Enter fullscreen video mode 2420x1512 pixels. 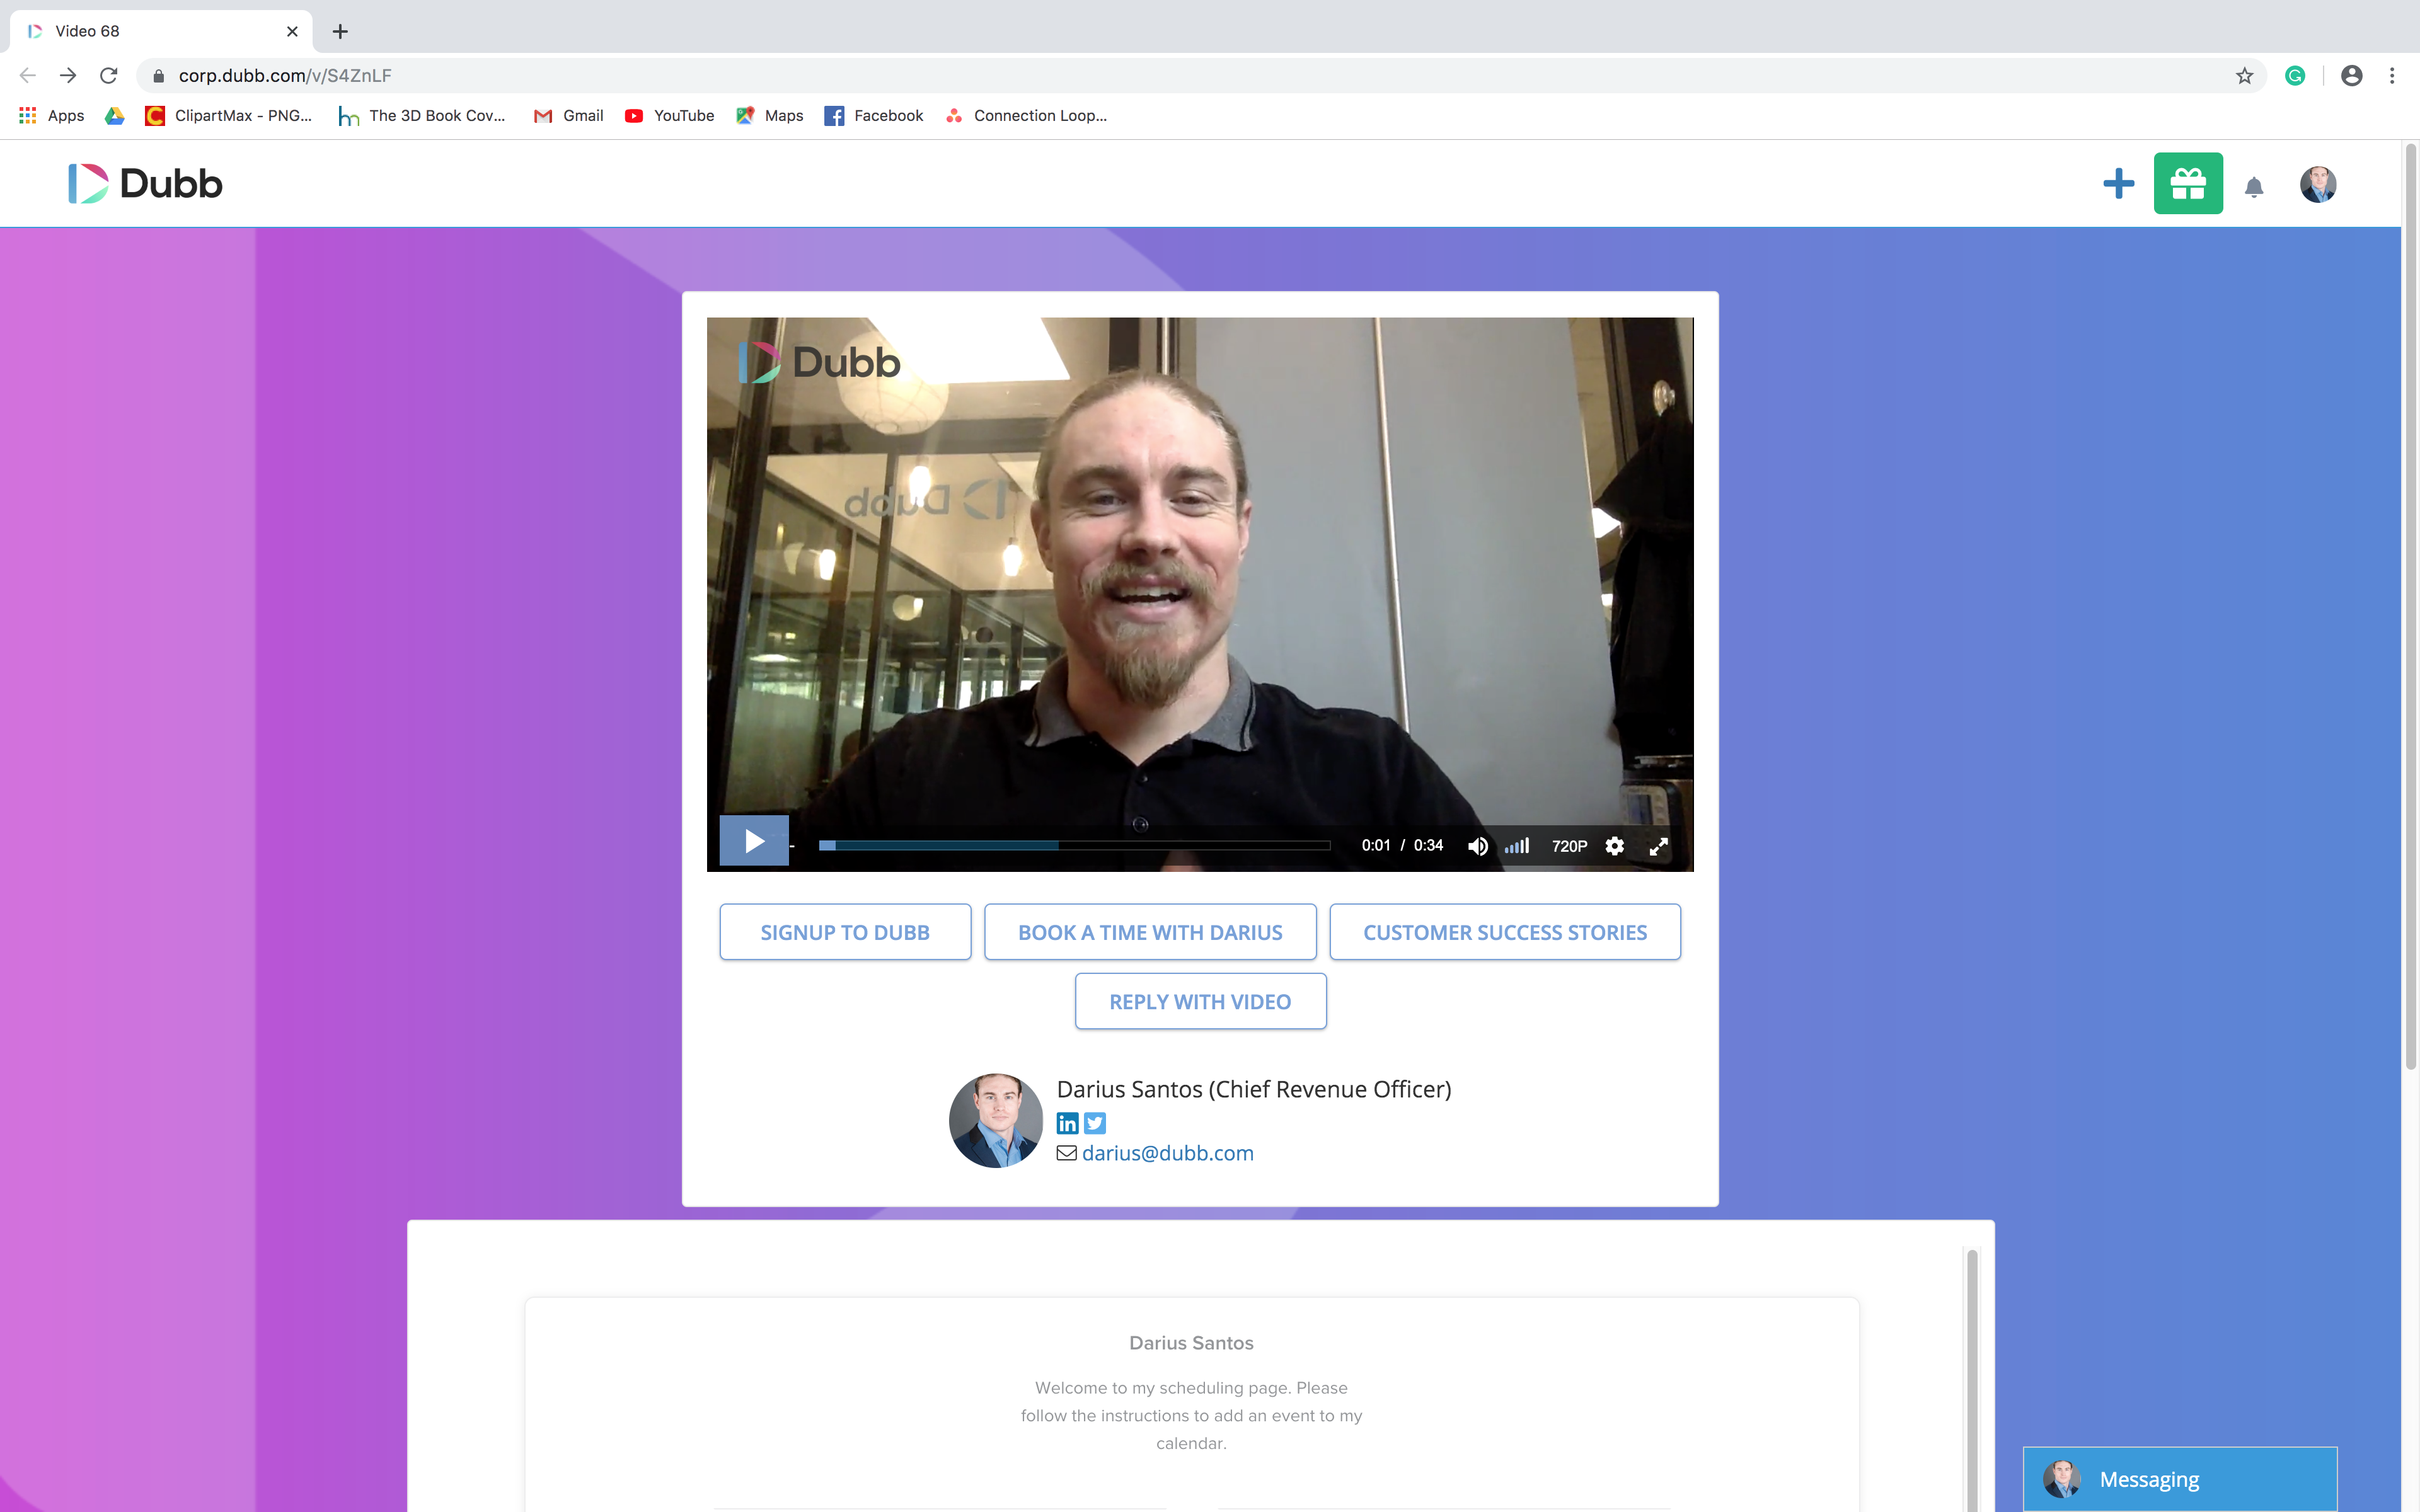[1658, 846]
